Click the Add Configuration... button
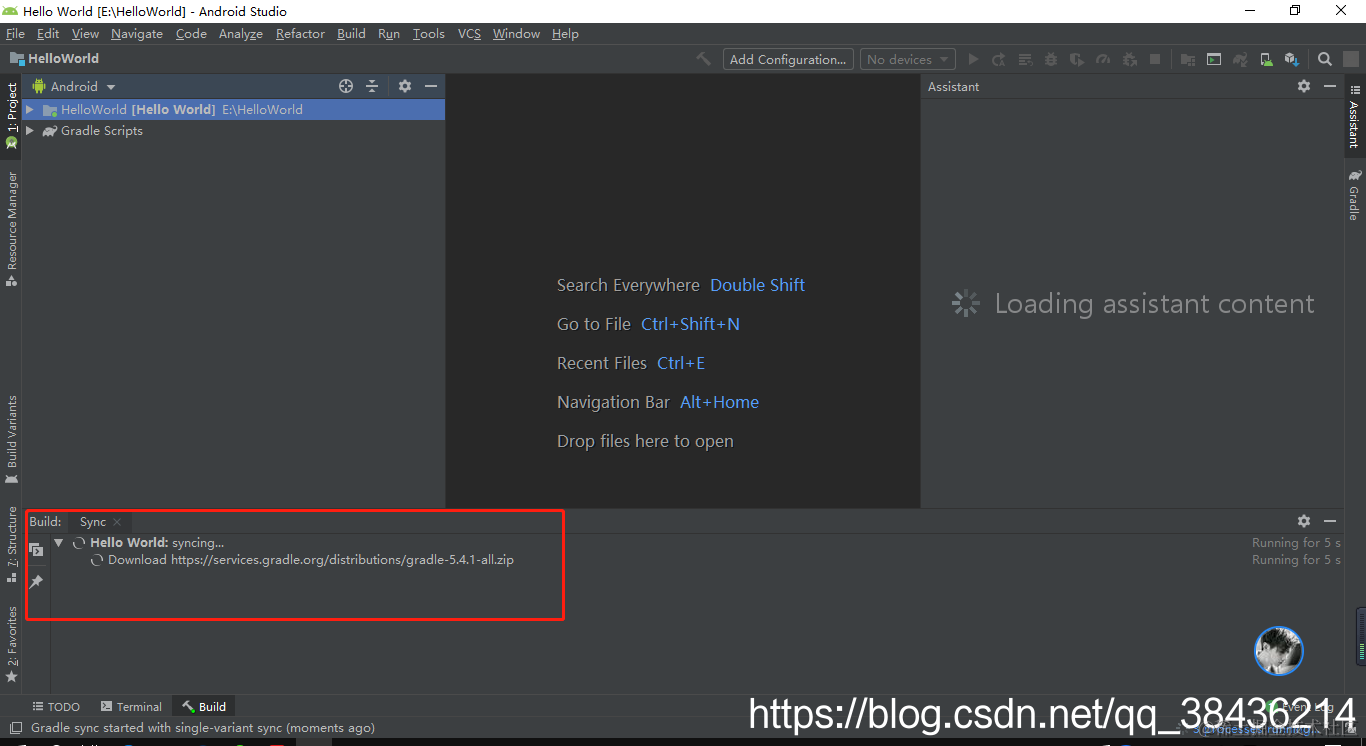This screenshot has width=1366, height=746. (789, 59)
